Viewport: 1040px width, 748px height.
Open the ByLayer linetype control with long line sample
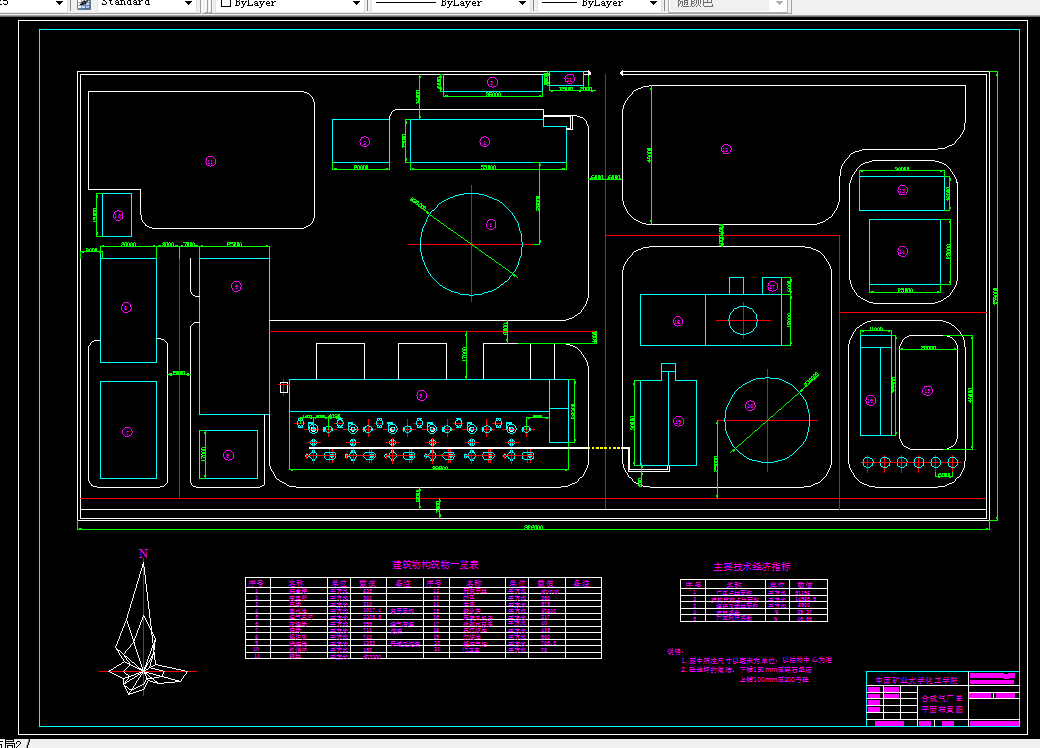click(x=450, y=4)
